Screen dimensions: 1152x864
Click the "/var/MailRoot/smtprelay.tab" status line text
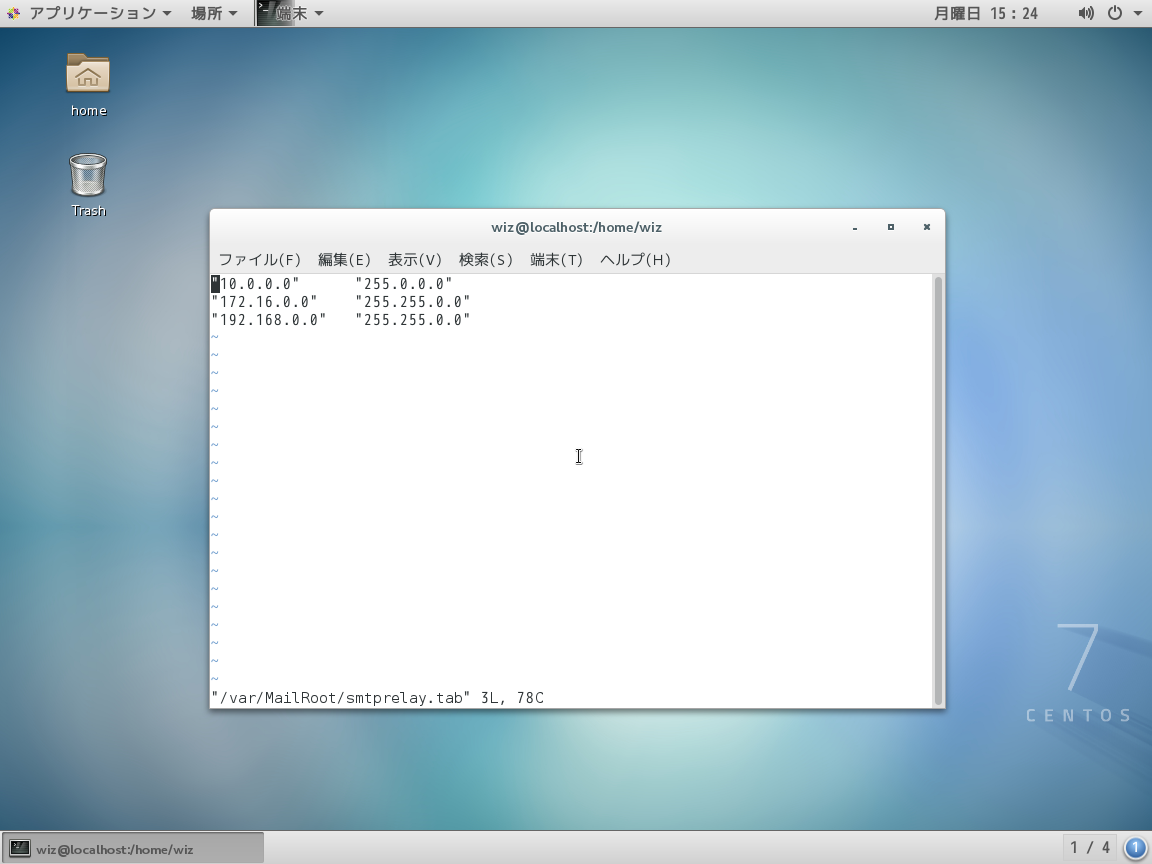pos(340,697)
